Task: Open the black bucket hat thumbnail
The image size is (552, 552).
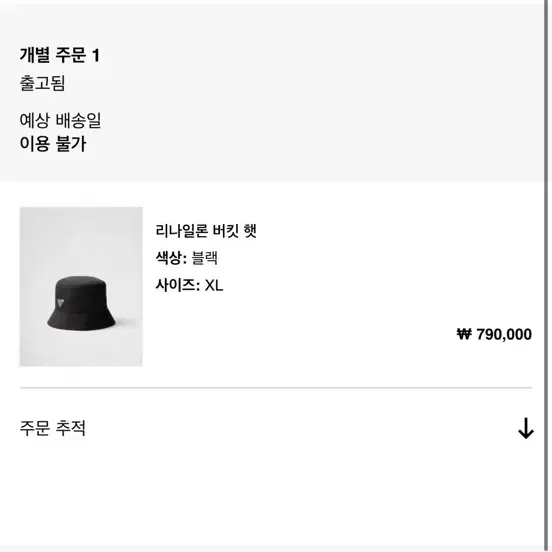Action: [x=81, y=287]
